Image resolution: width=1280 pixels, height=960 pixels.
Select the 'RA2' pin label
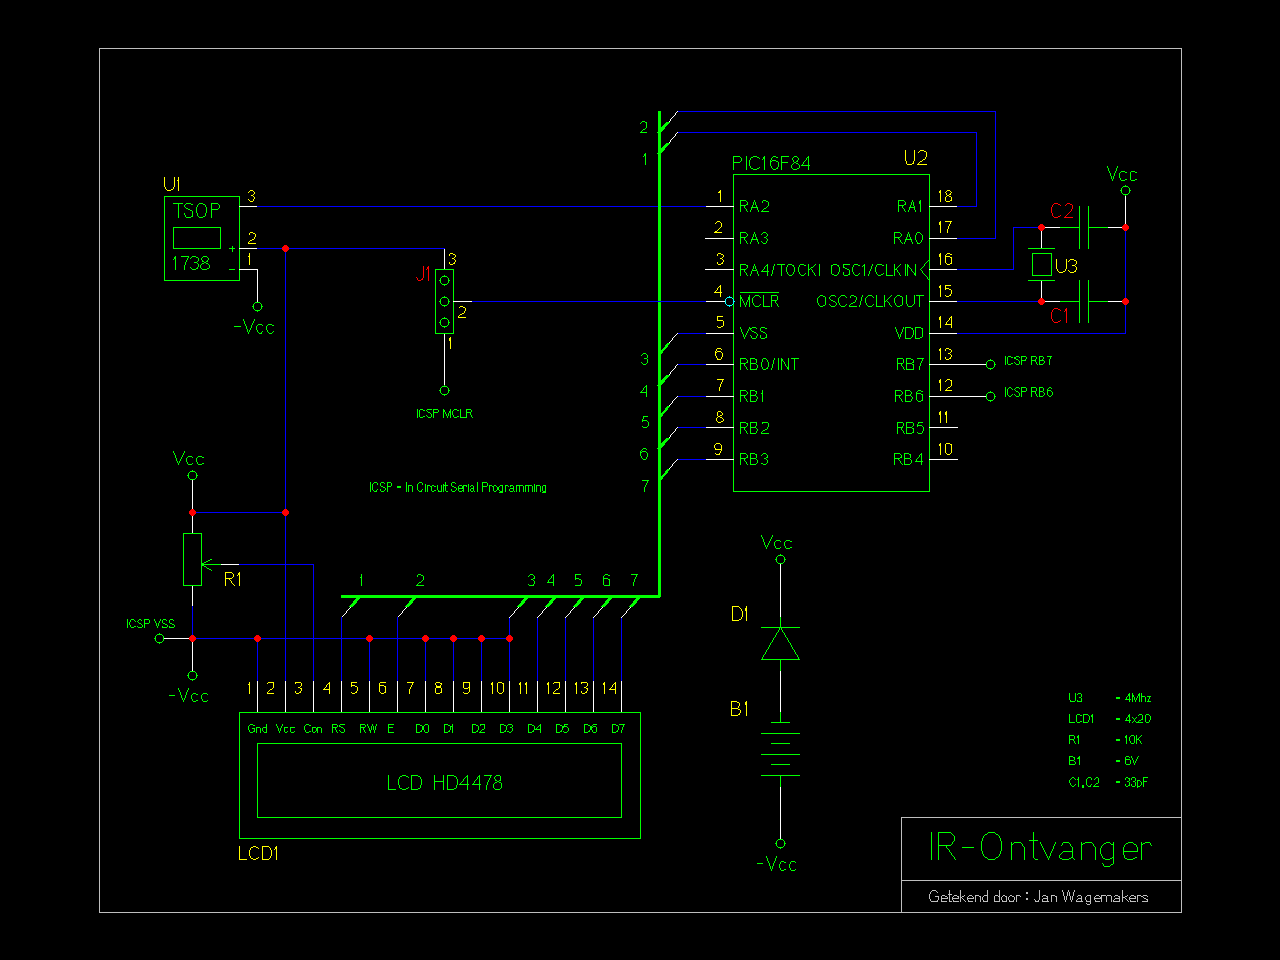tap(754, 207)
